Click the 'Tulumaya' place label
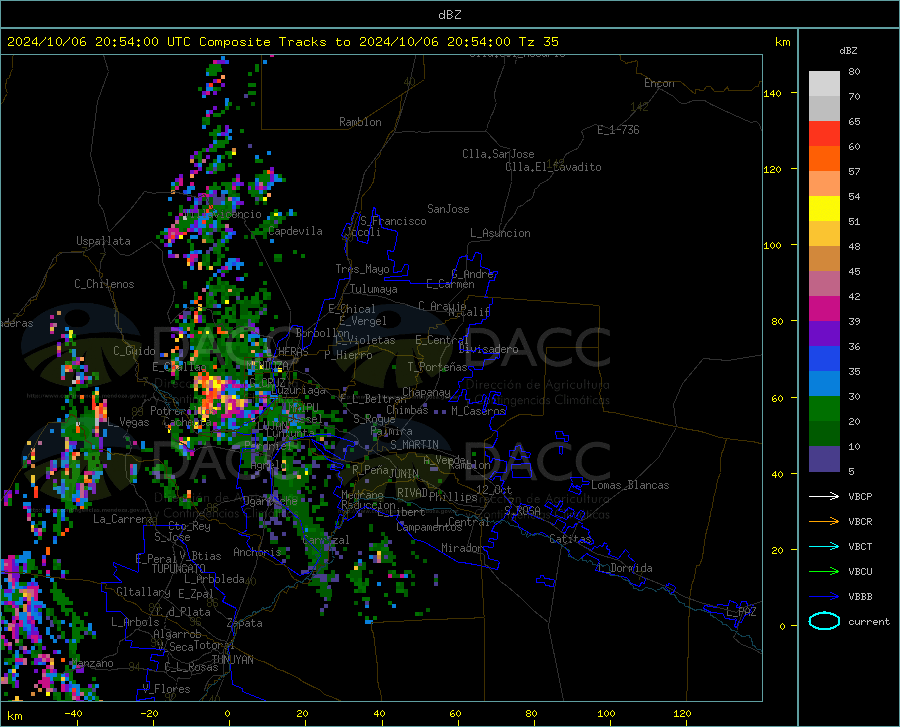Viewport: 900px width, 727px height. [374, 289]
